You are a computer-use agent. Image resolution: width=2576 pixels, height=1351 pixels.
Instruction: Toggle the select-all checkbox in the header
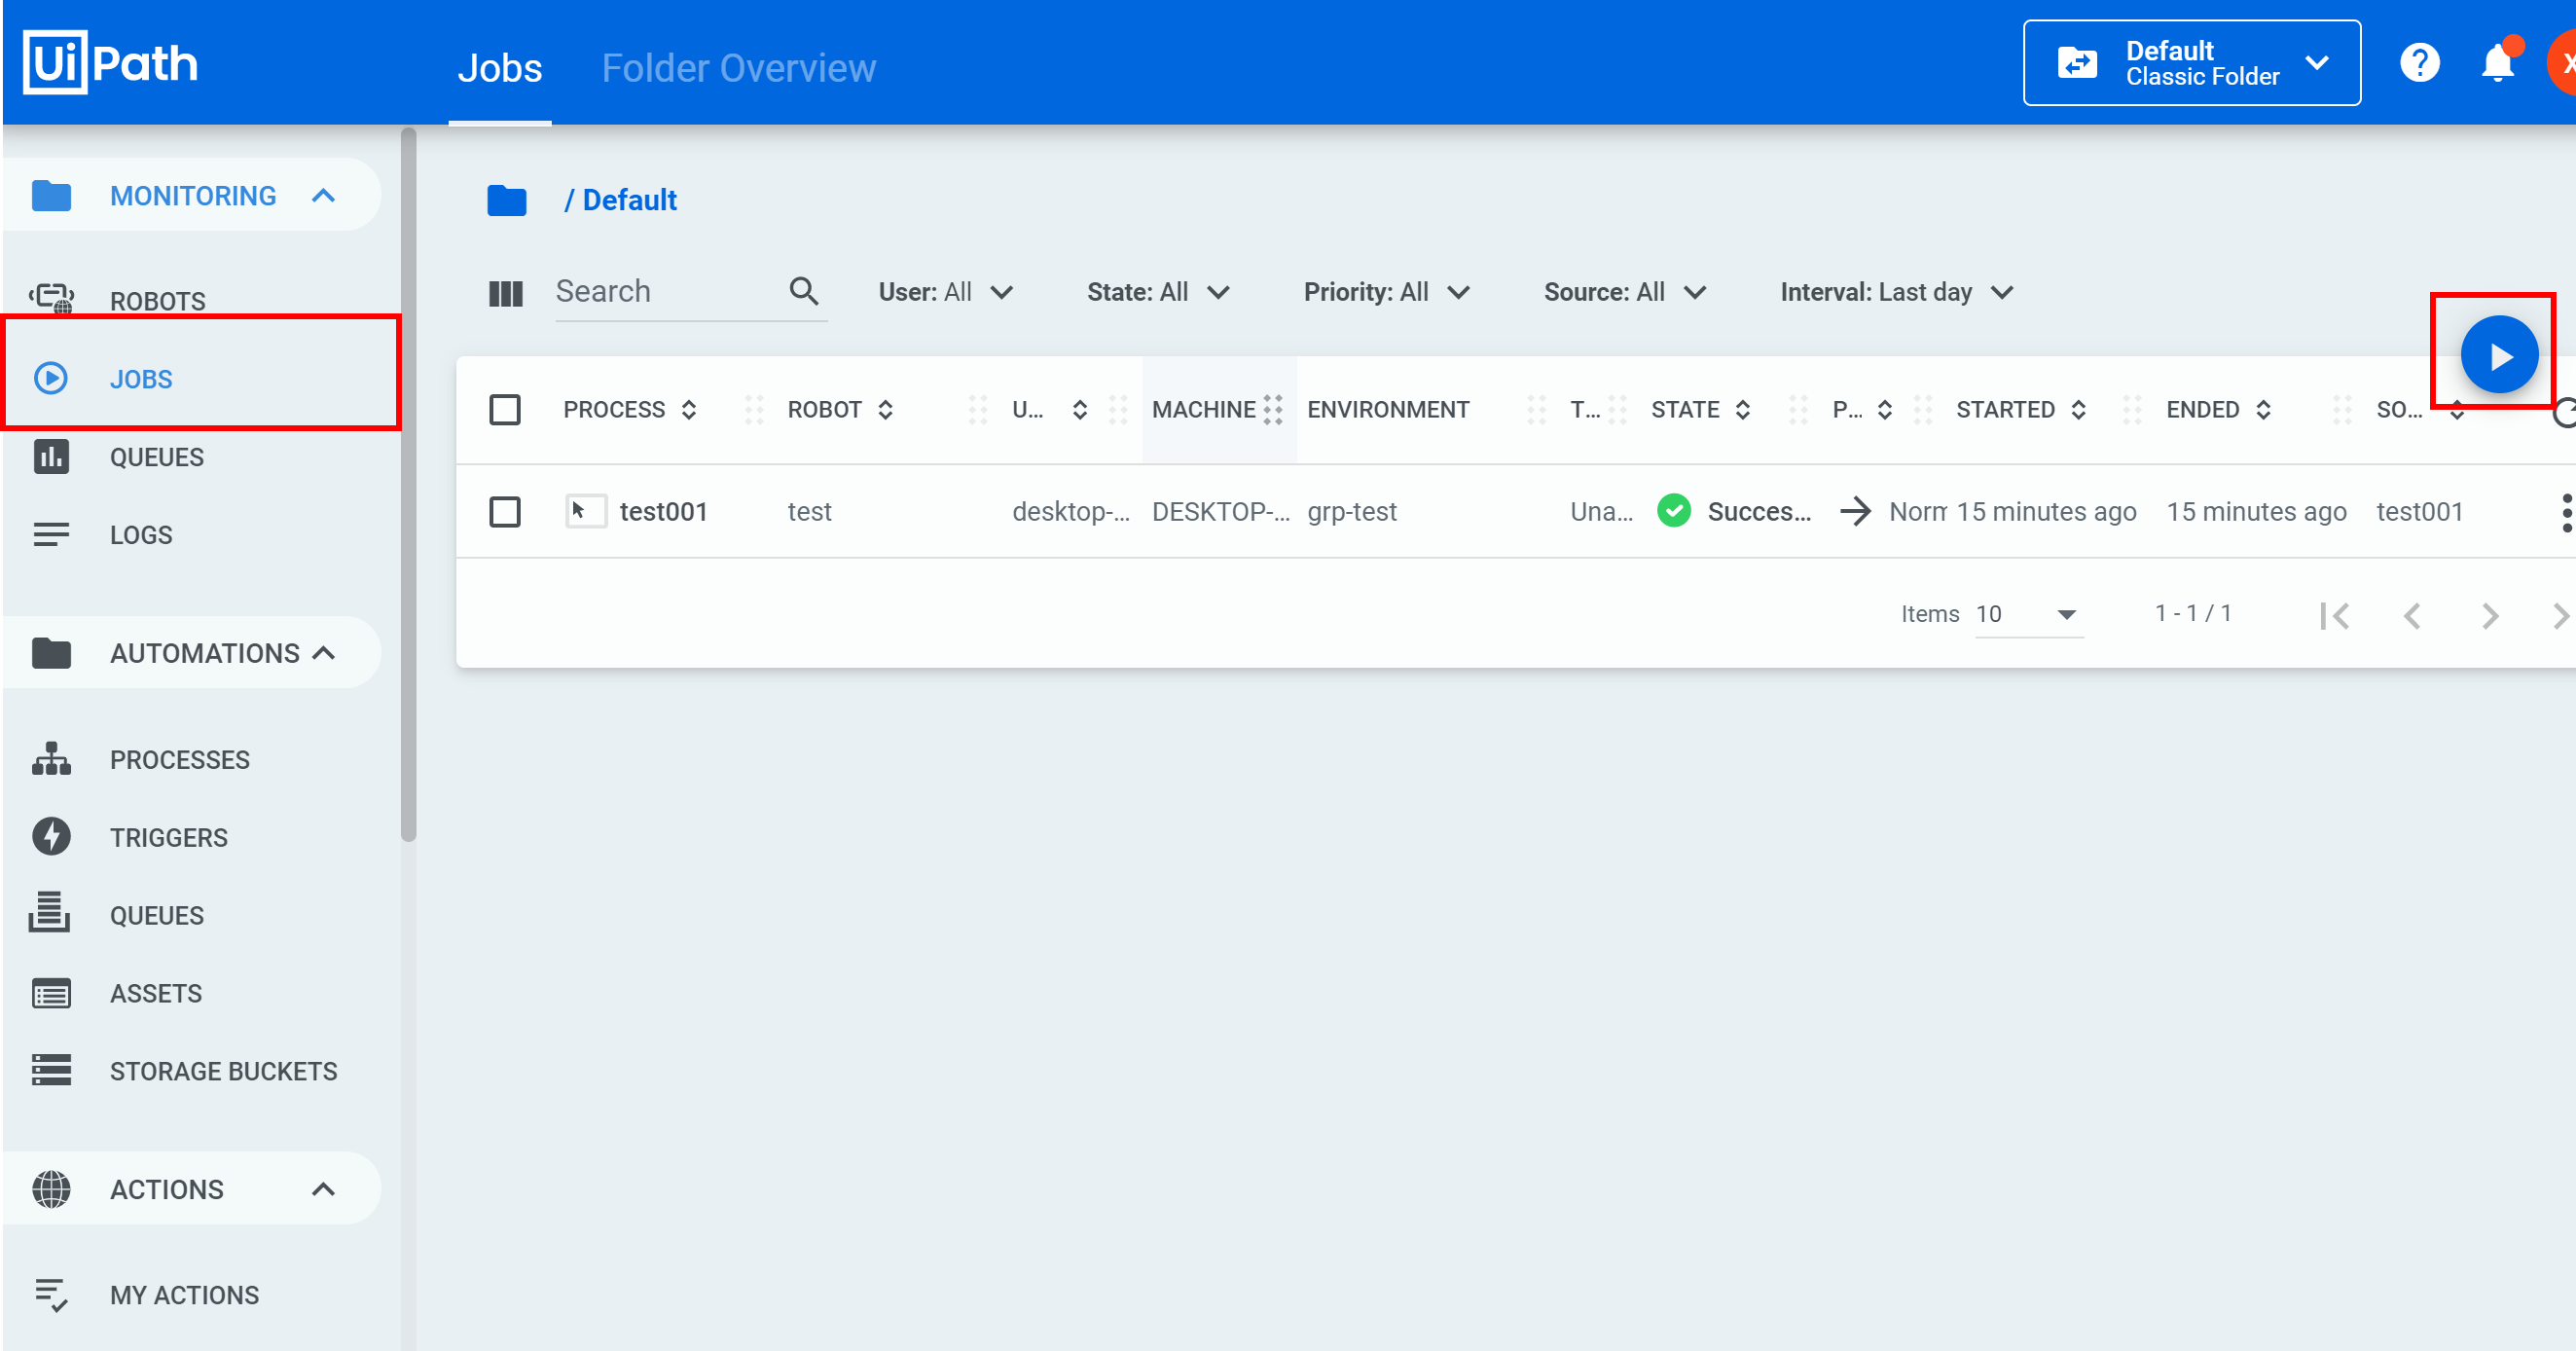click(x=505, y=409)
